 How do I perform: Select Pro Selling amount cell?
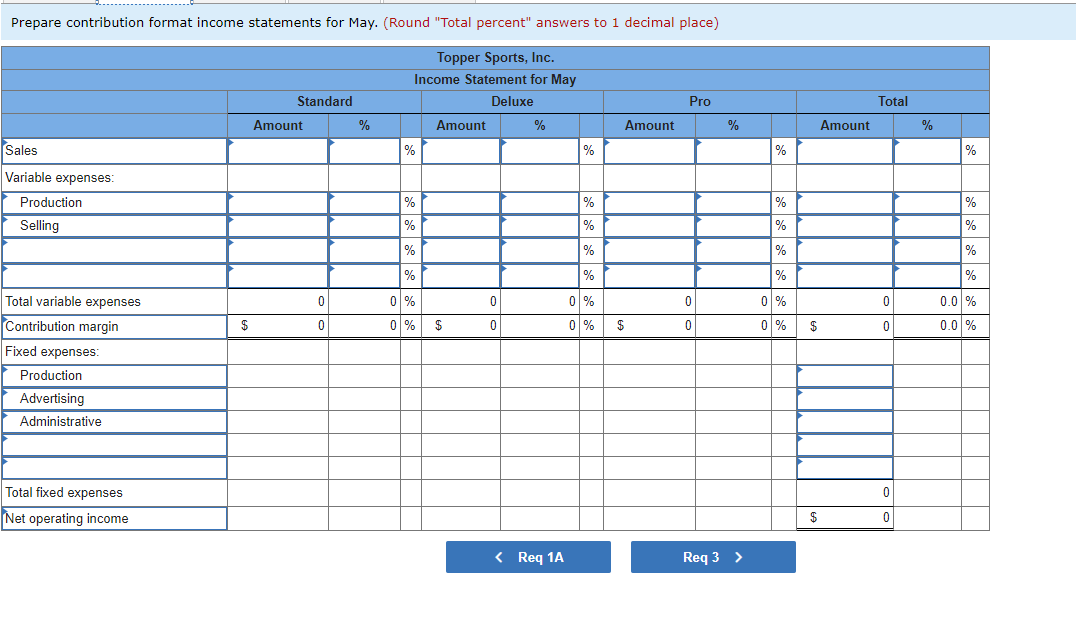click(x=650, y=226)
